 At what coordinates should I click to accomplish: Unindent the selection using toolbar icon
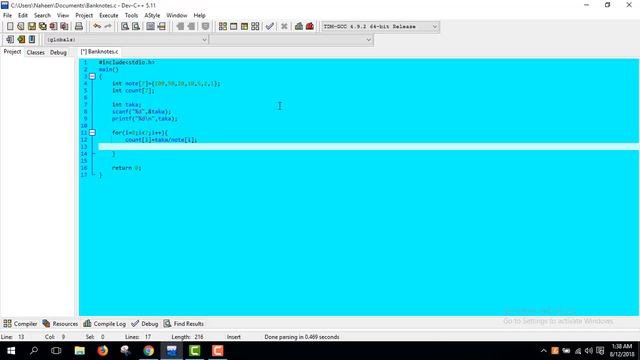click(191, 27)
